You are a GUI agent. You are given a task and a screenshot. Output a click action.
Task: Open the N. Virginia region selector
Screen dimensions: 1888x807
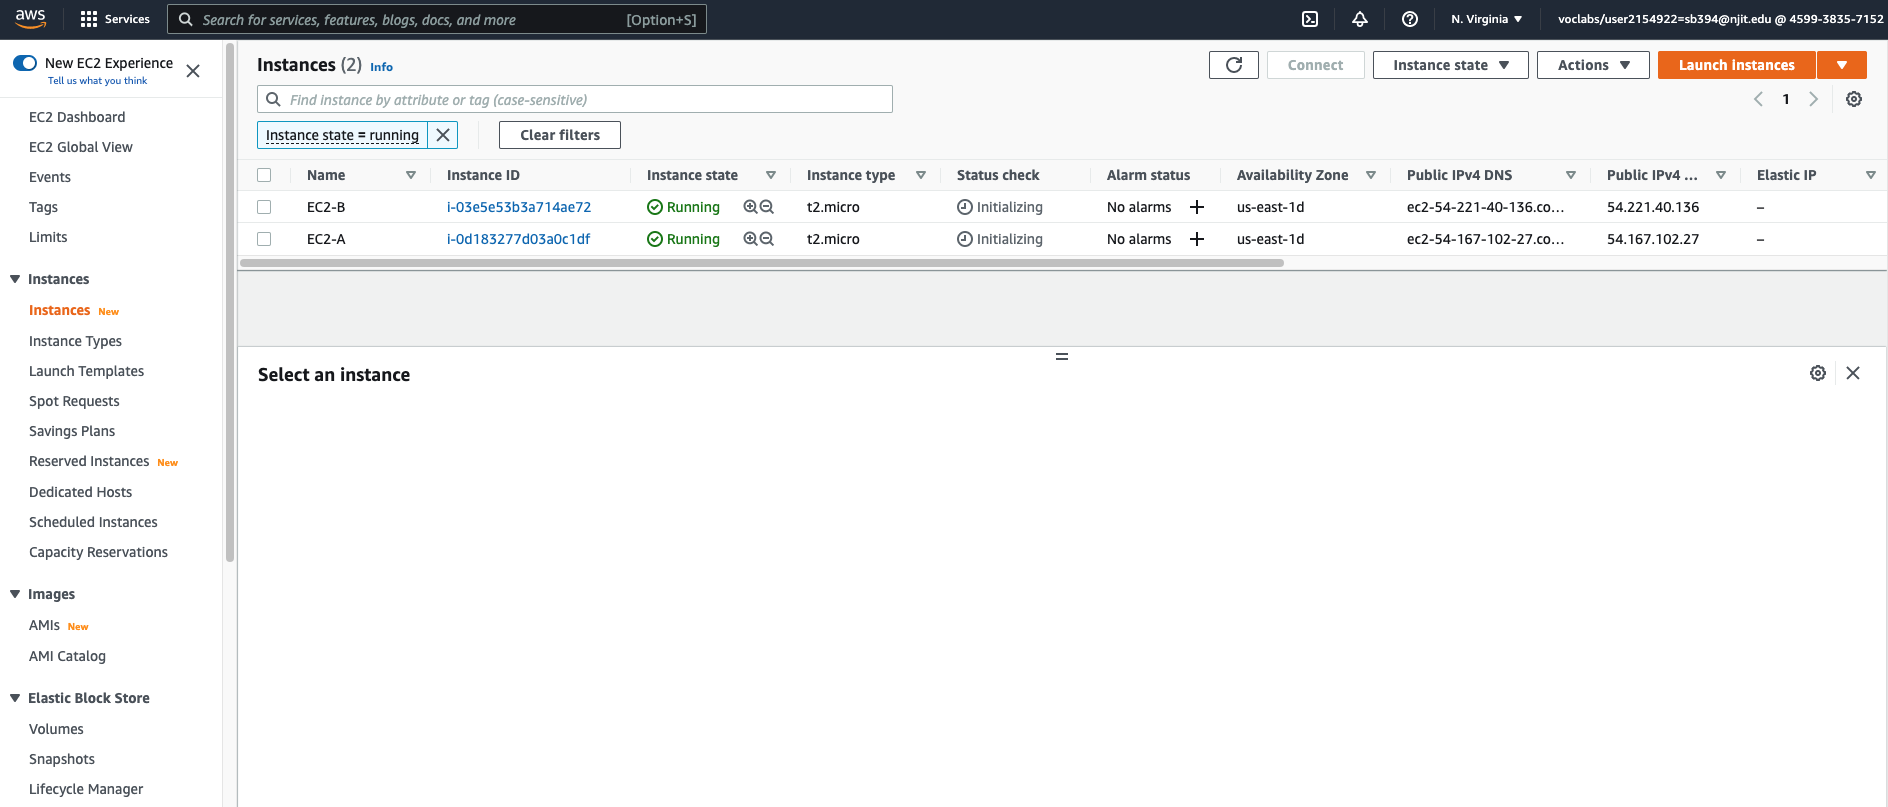pos(1486,19)
